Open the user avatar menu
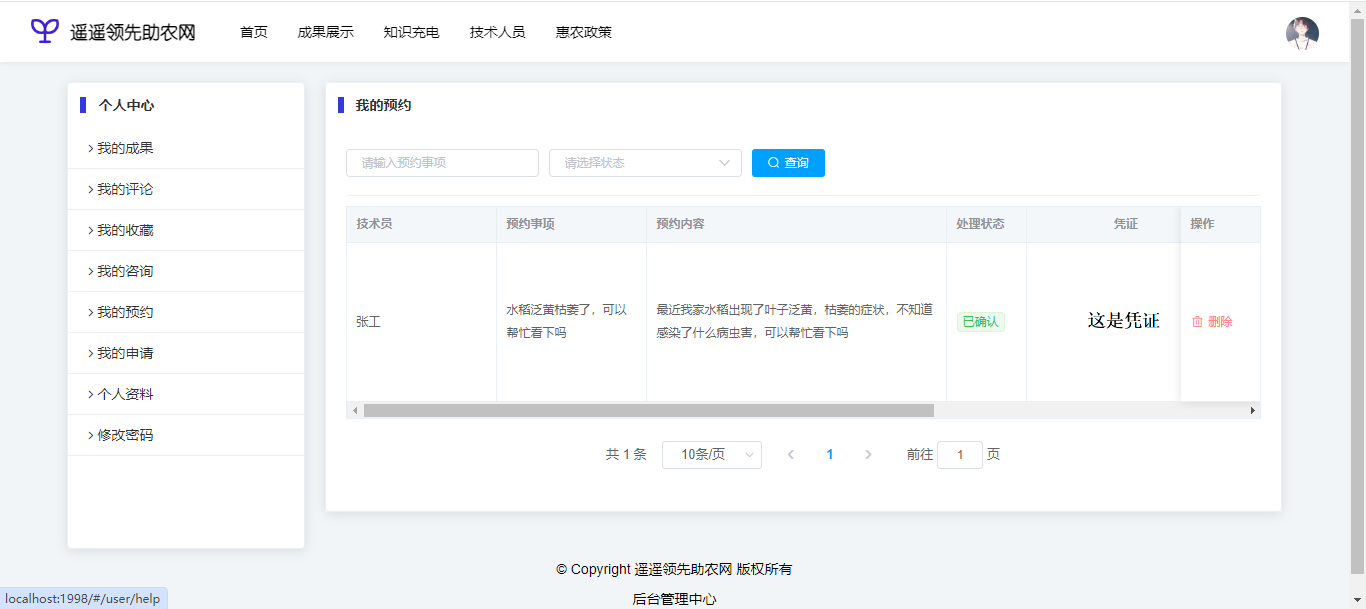Viewport: 1366px width, 609px height. [1302, 33]
